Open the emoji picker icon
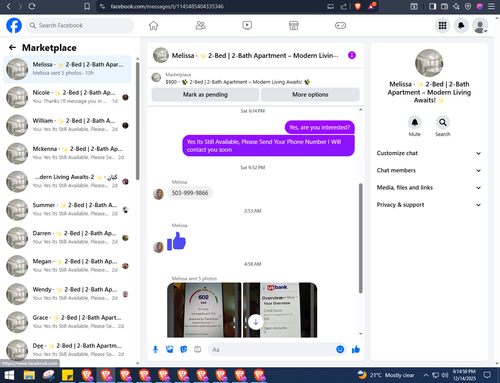Viewport: 500px width, 383px height. coord(340,349)
